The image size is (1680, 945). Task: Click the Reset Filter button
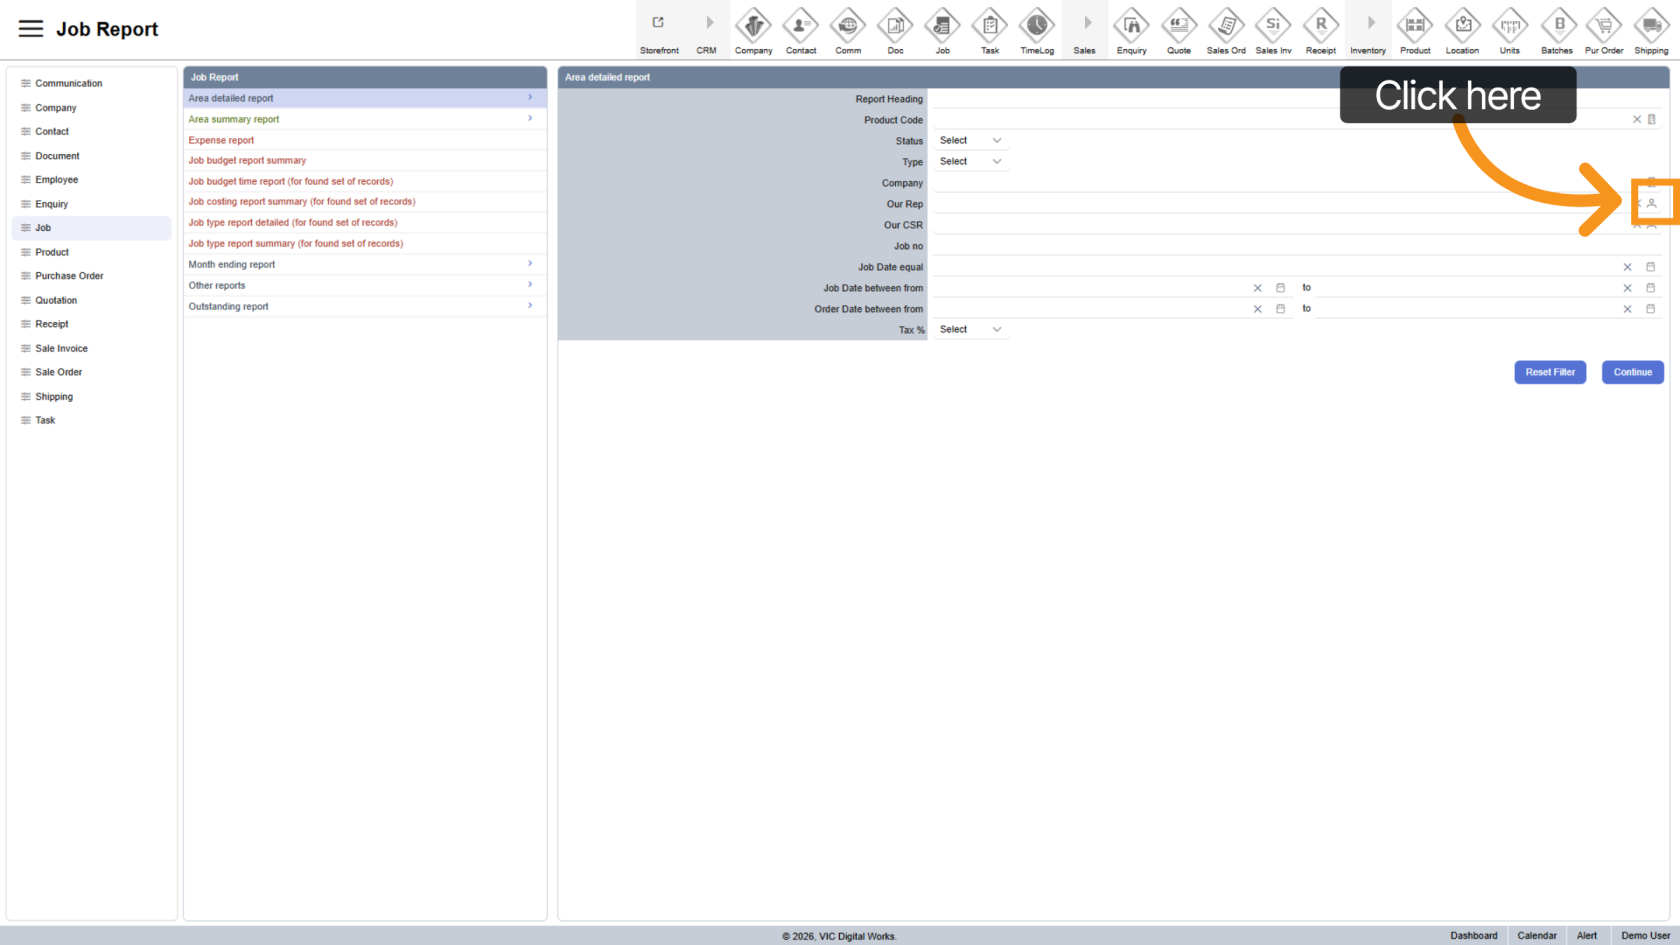[1549, 372]
